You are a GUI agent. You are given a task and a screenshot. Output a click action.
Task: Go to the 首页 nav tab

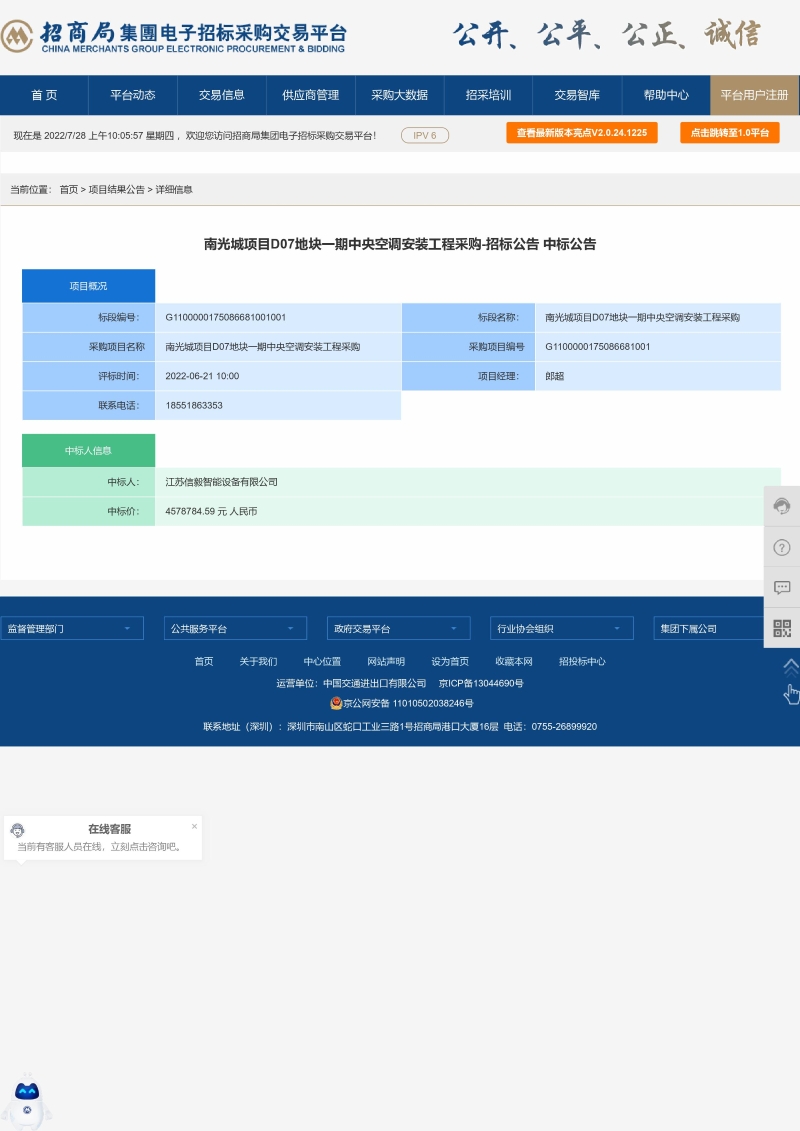point(44,95)
